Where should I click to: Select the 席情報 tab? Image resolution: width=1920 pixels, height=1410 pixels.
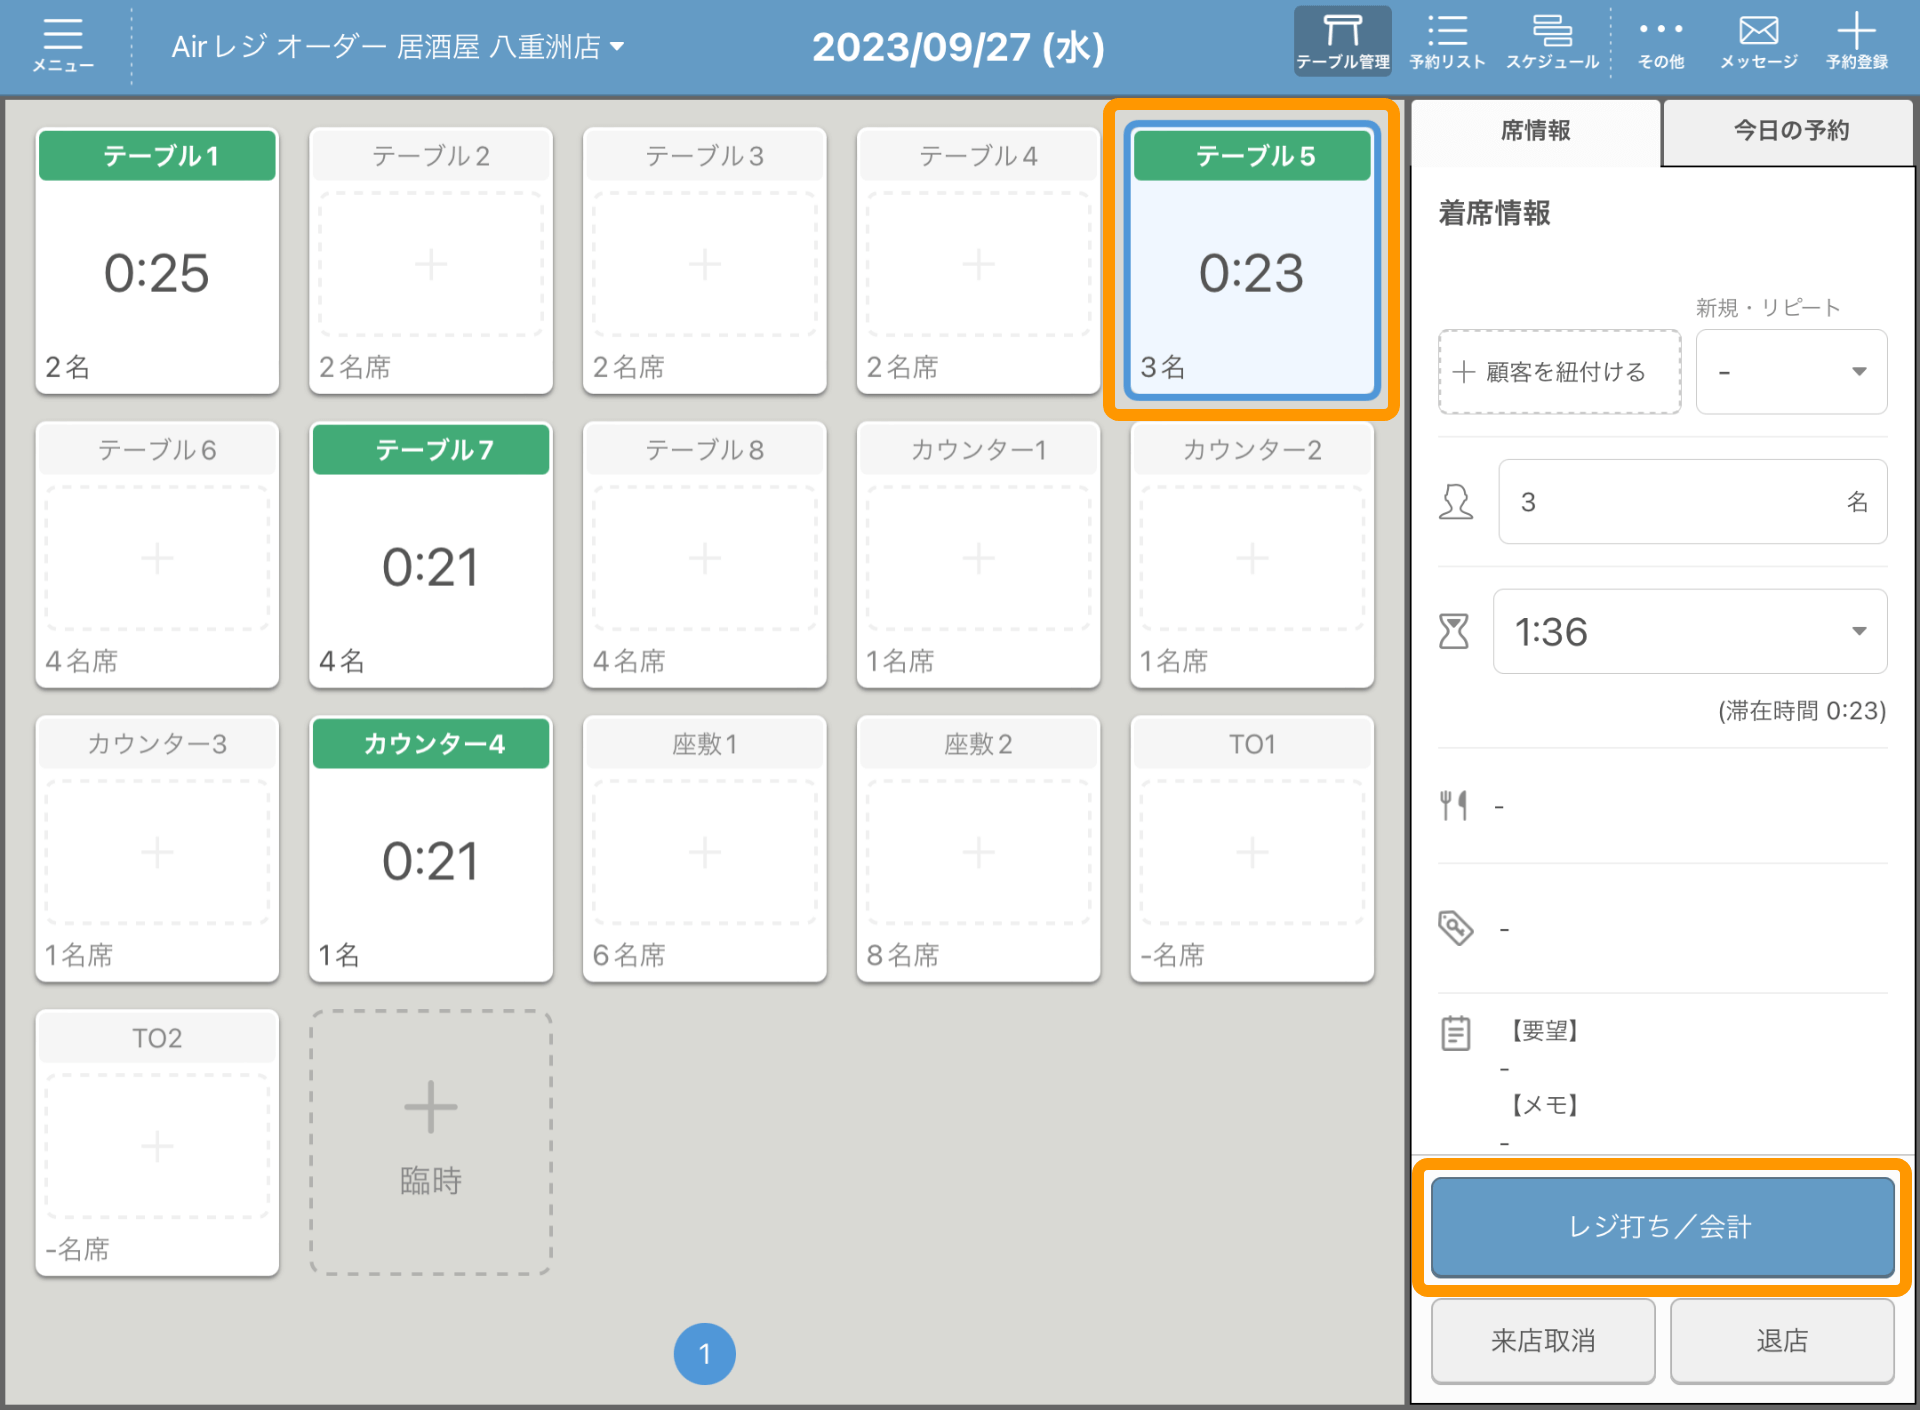[1535, 130]
